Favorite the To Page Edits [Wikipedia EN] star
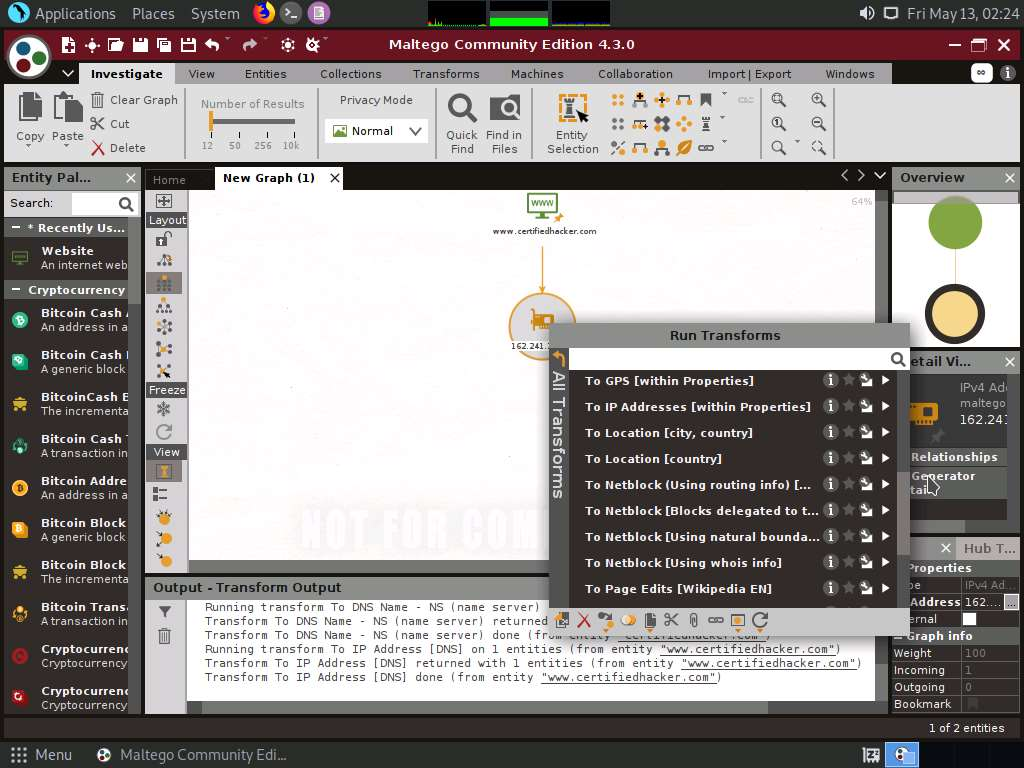Screen dimensions: 1024x768 (848, 588)
